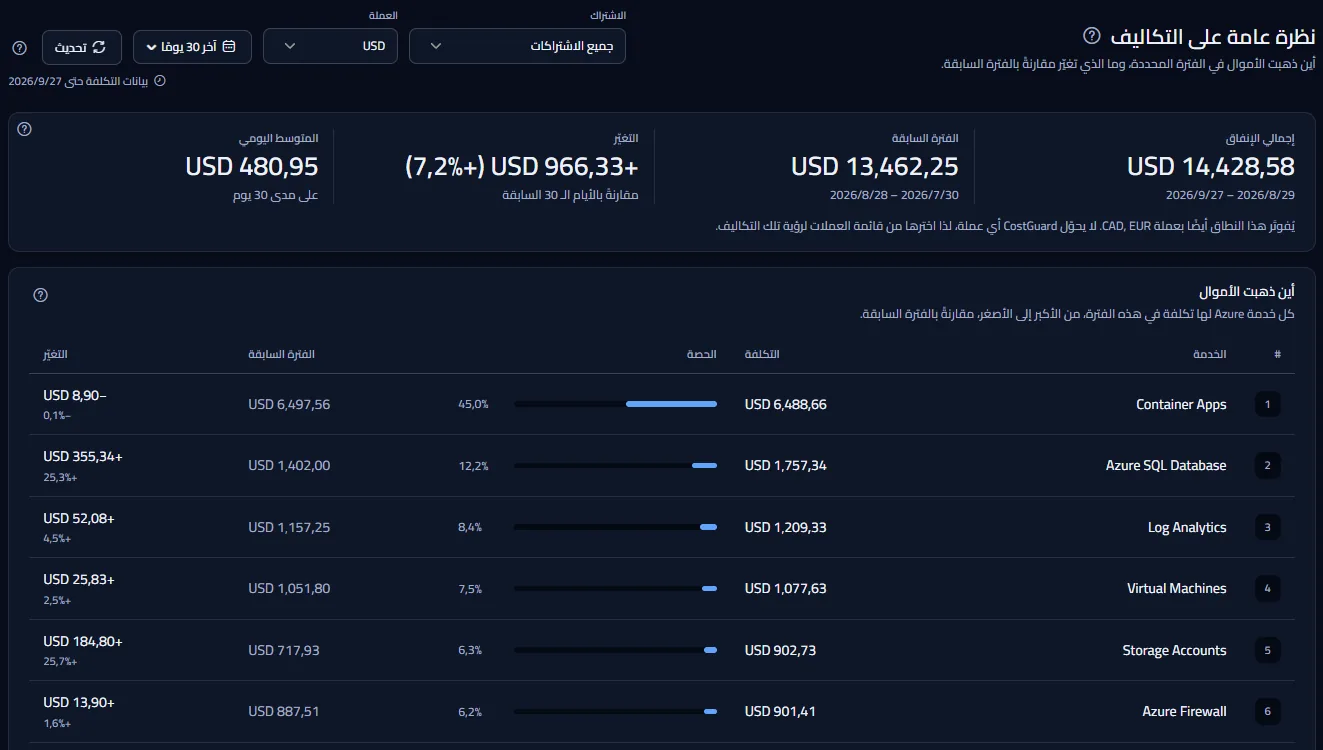
Task: Click previous cost USD 1,157,25 for Log Analytics
Action: 289,528
